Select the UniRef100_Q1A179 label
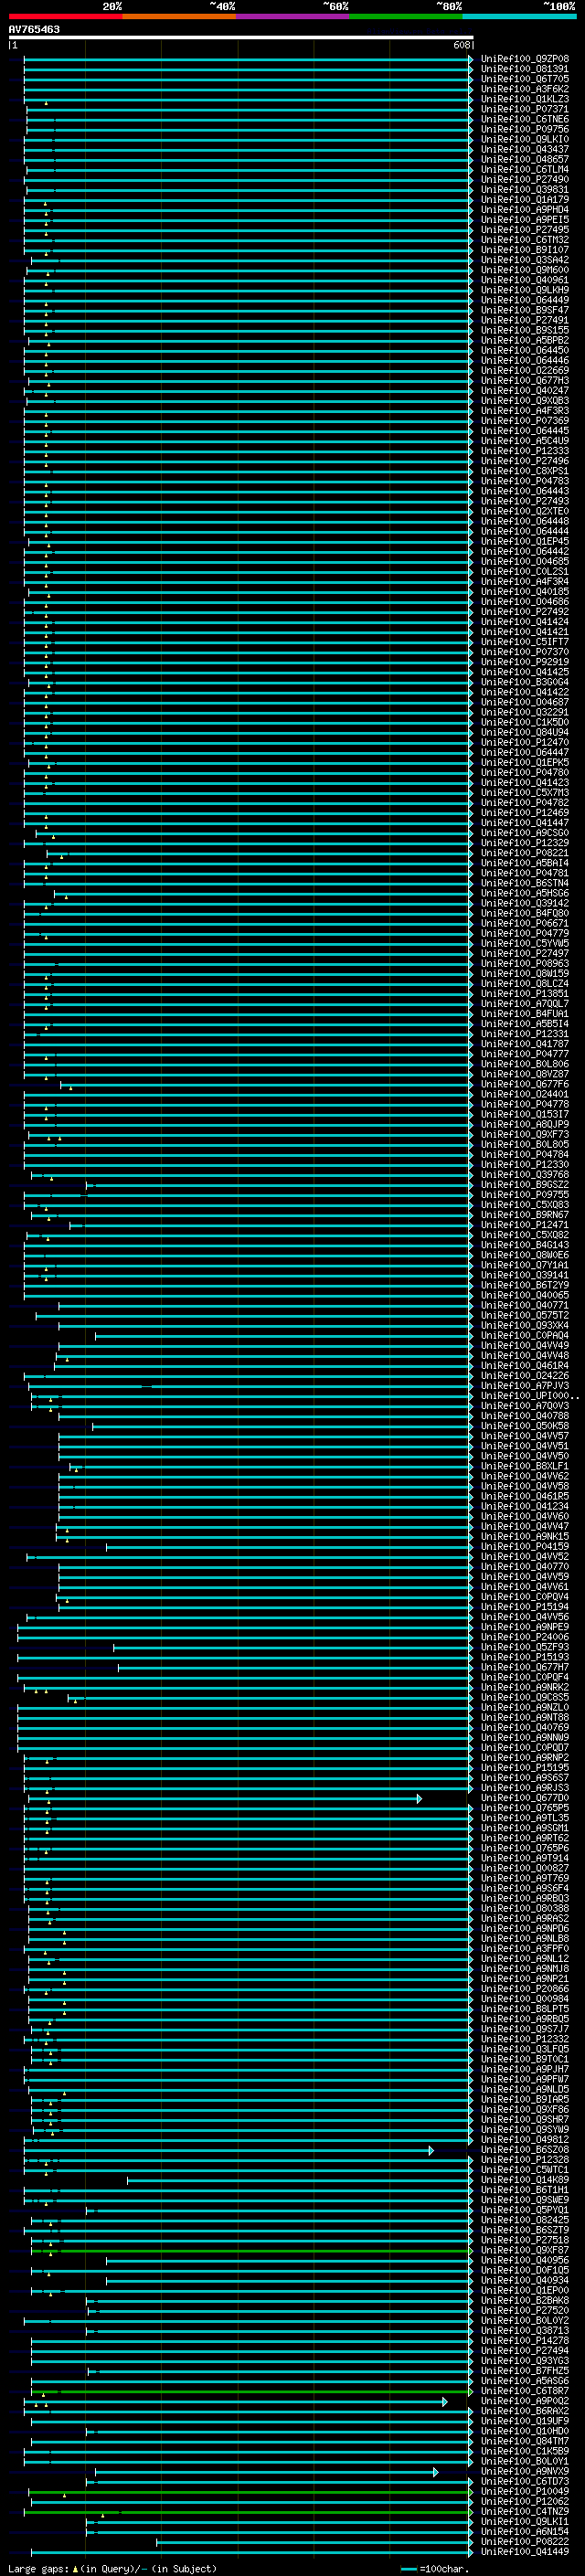 click(x=524, y=199)
